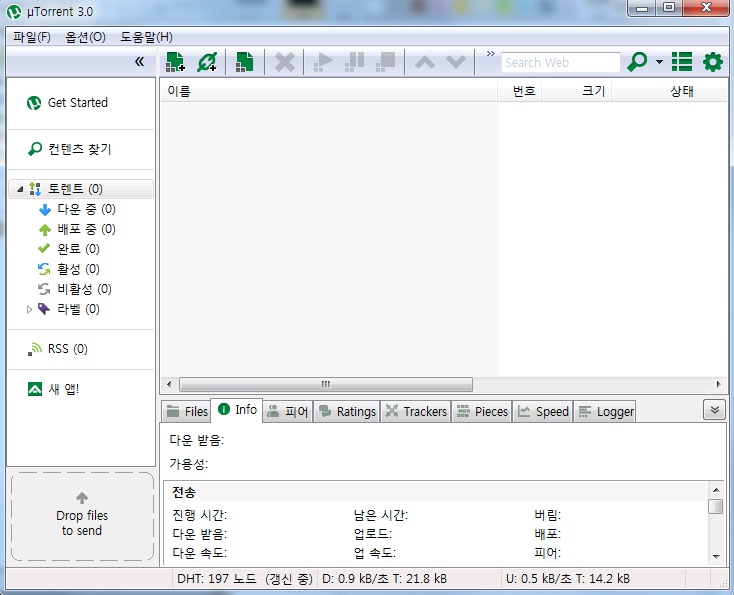734x595 pixels.
Task: Click the info pane scroll up arrow
Action: click(x=716, y=490)
